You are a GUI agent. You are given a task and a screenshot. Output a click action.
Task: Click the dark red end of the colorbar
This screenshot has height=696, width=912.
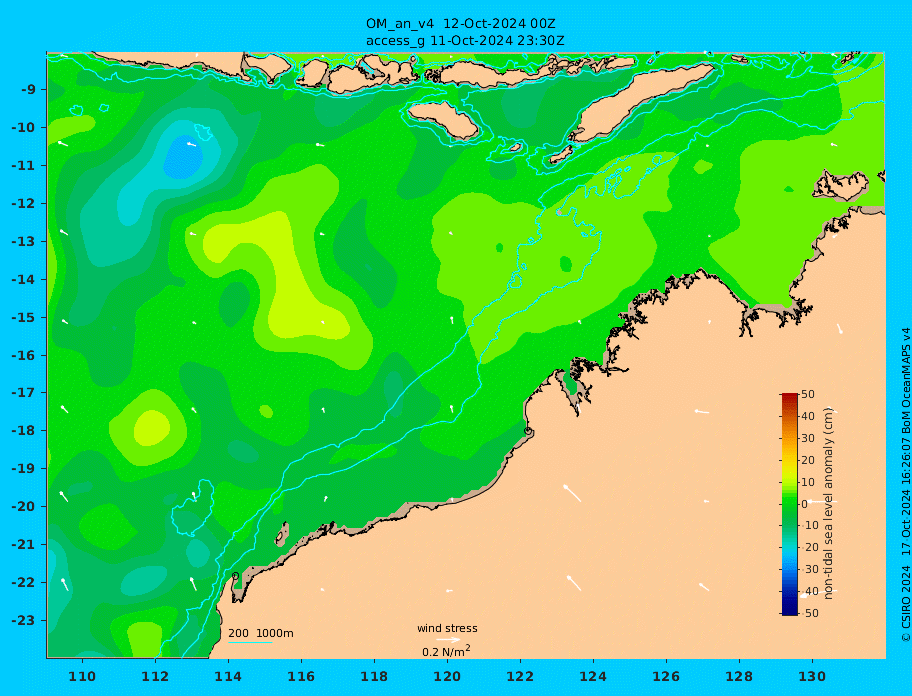789,397
